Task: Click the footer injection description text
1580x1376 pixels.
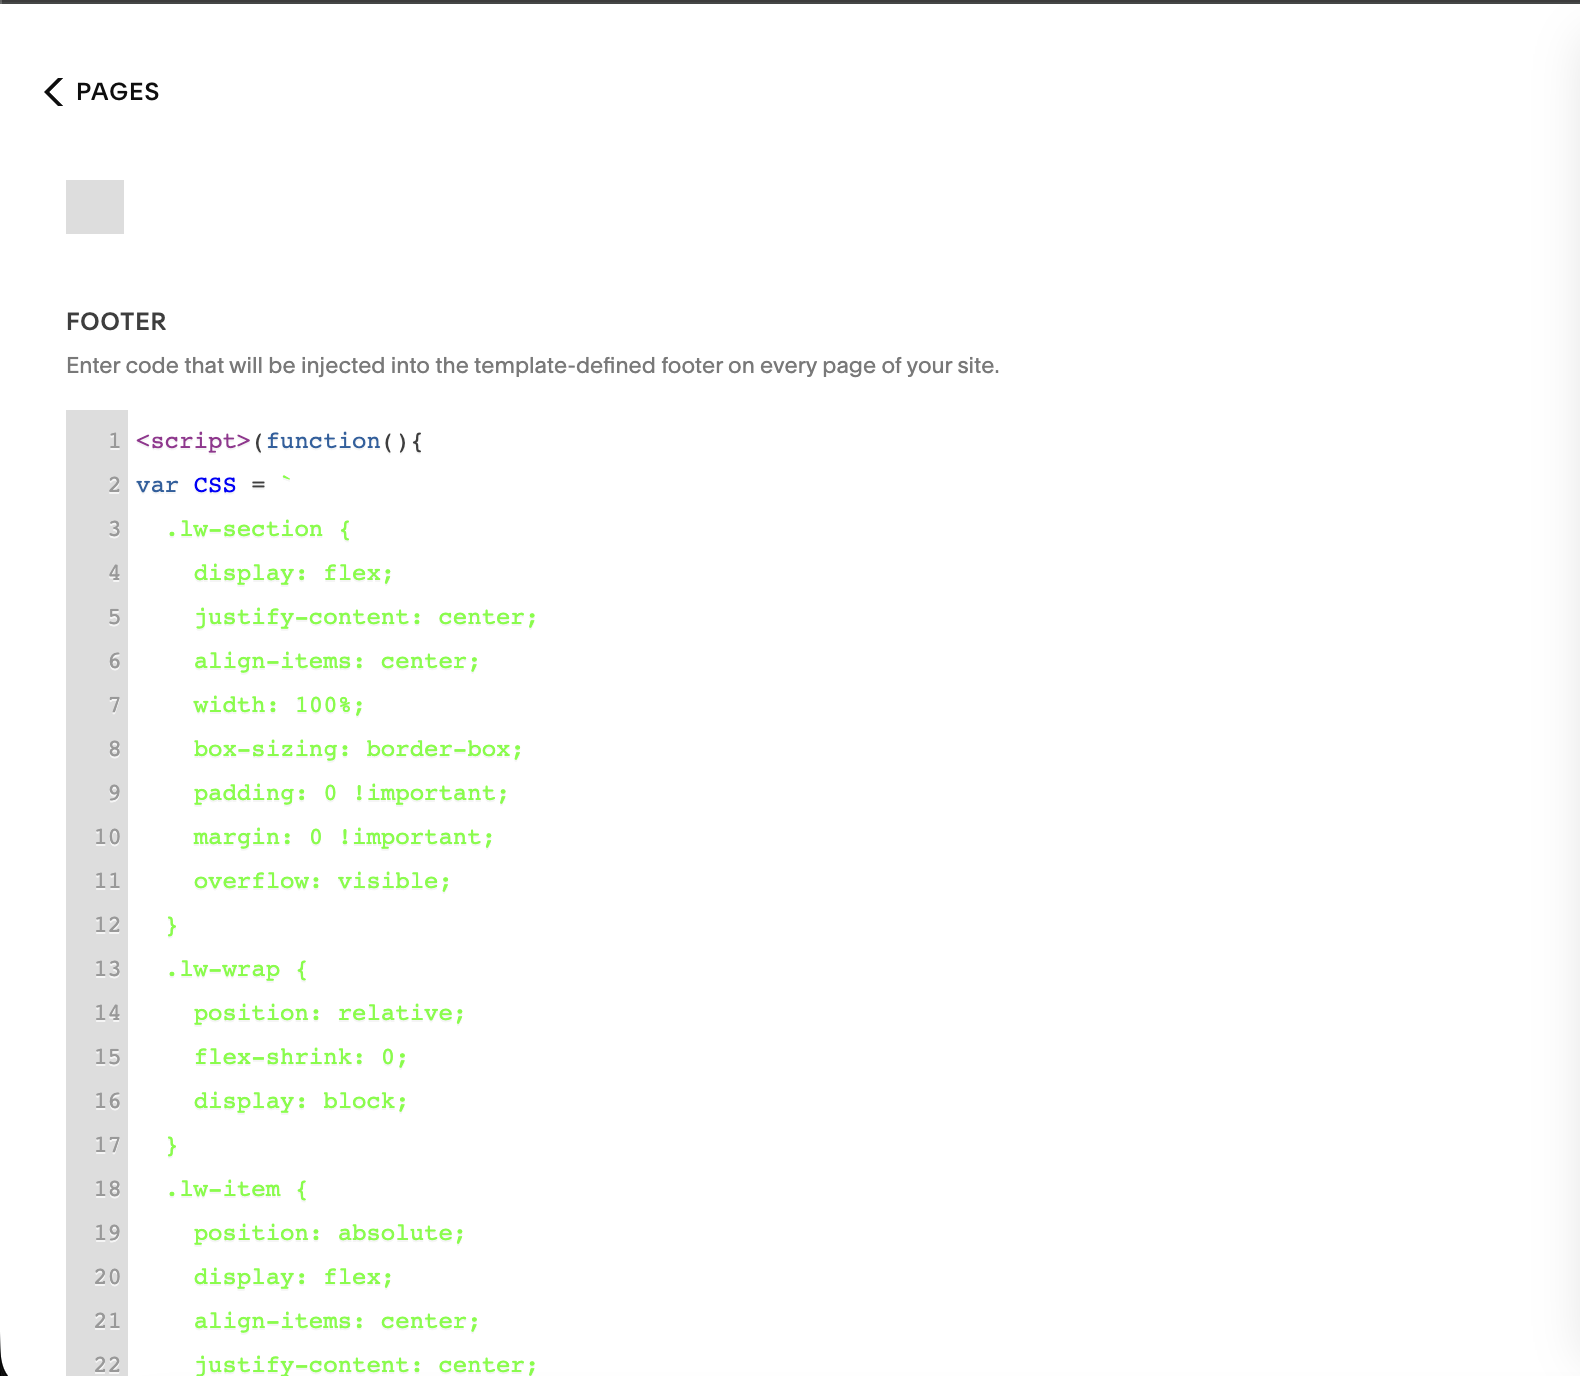Action: pos(533,366)
